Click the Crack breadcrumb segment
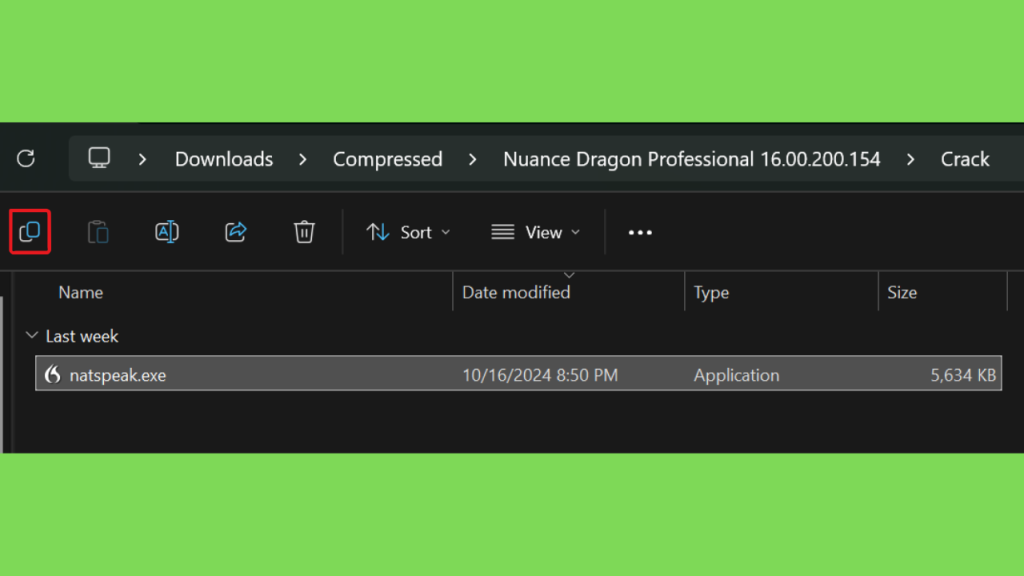Screen dimensions: 1024x576 click(x=965, y=159)
